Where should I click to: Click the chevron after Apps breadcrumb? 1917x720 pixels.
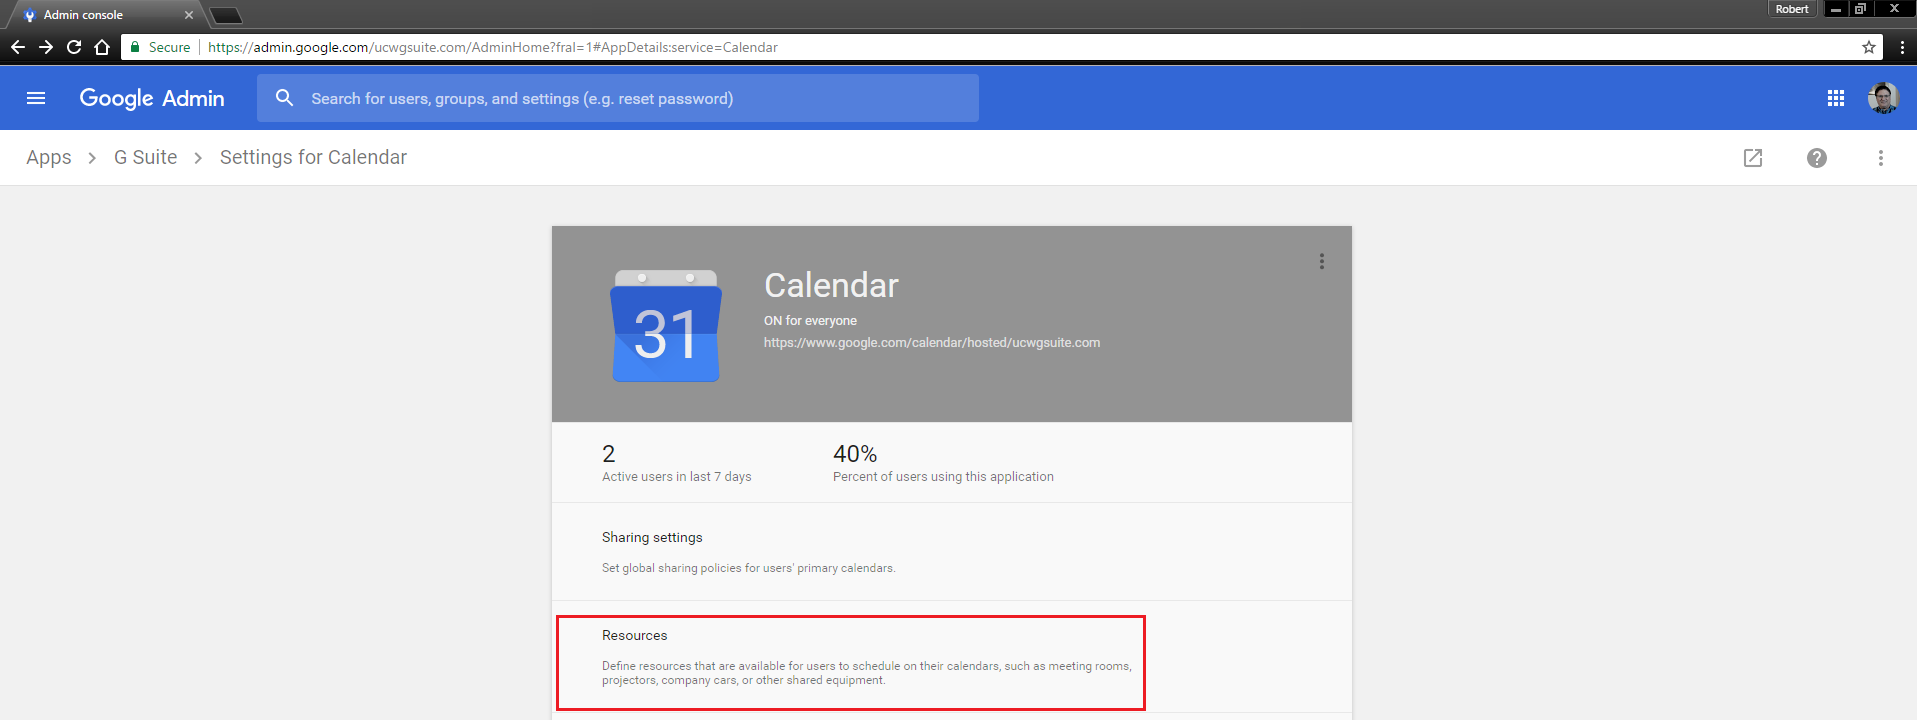click(x=92, y=158)
